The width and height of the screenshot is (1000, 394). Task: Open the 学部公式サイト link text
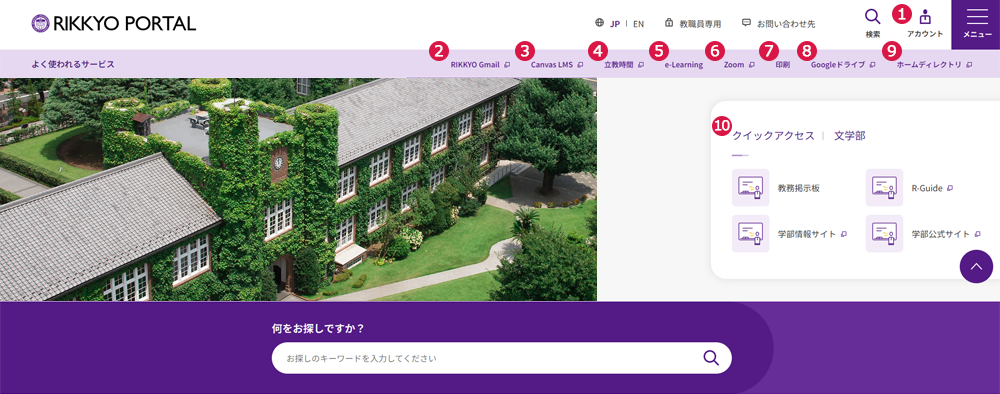[941, 234]
